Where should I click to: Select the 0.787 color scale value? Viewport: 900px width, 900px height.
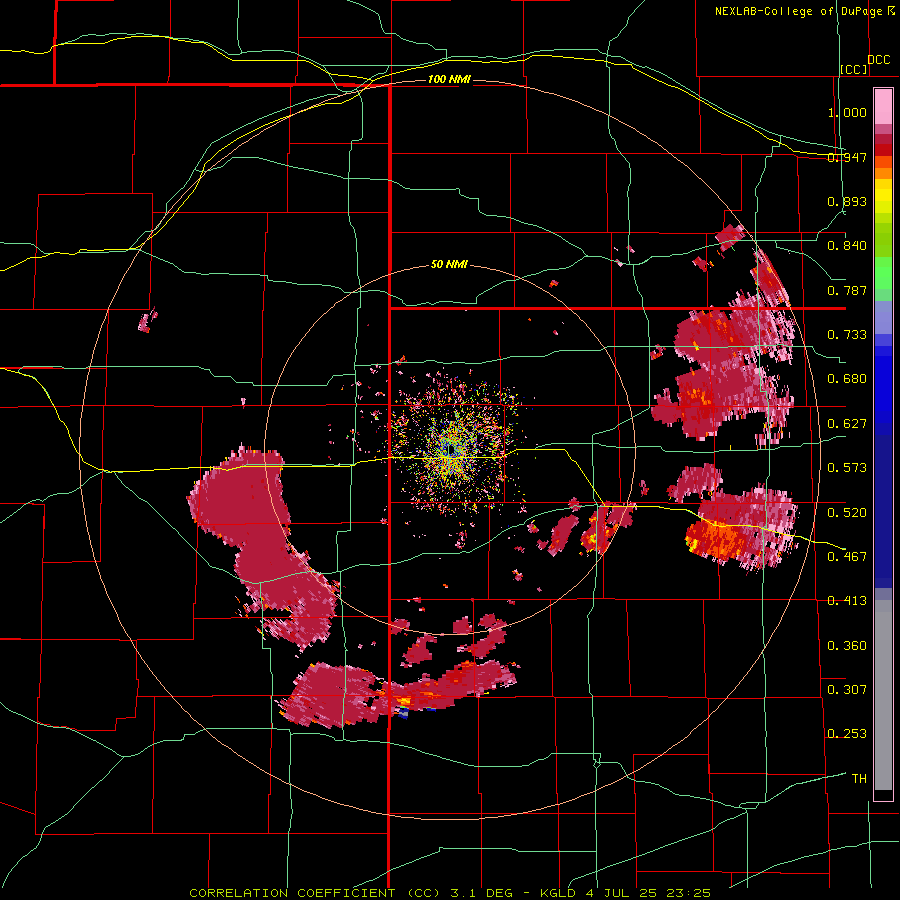(847, 290)
